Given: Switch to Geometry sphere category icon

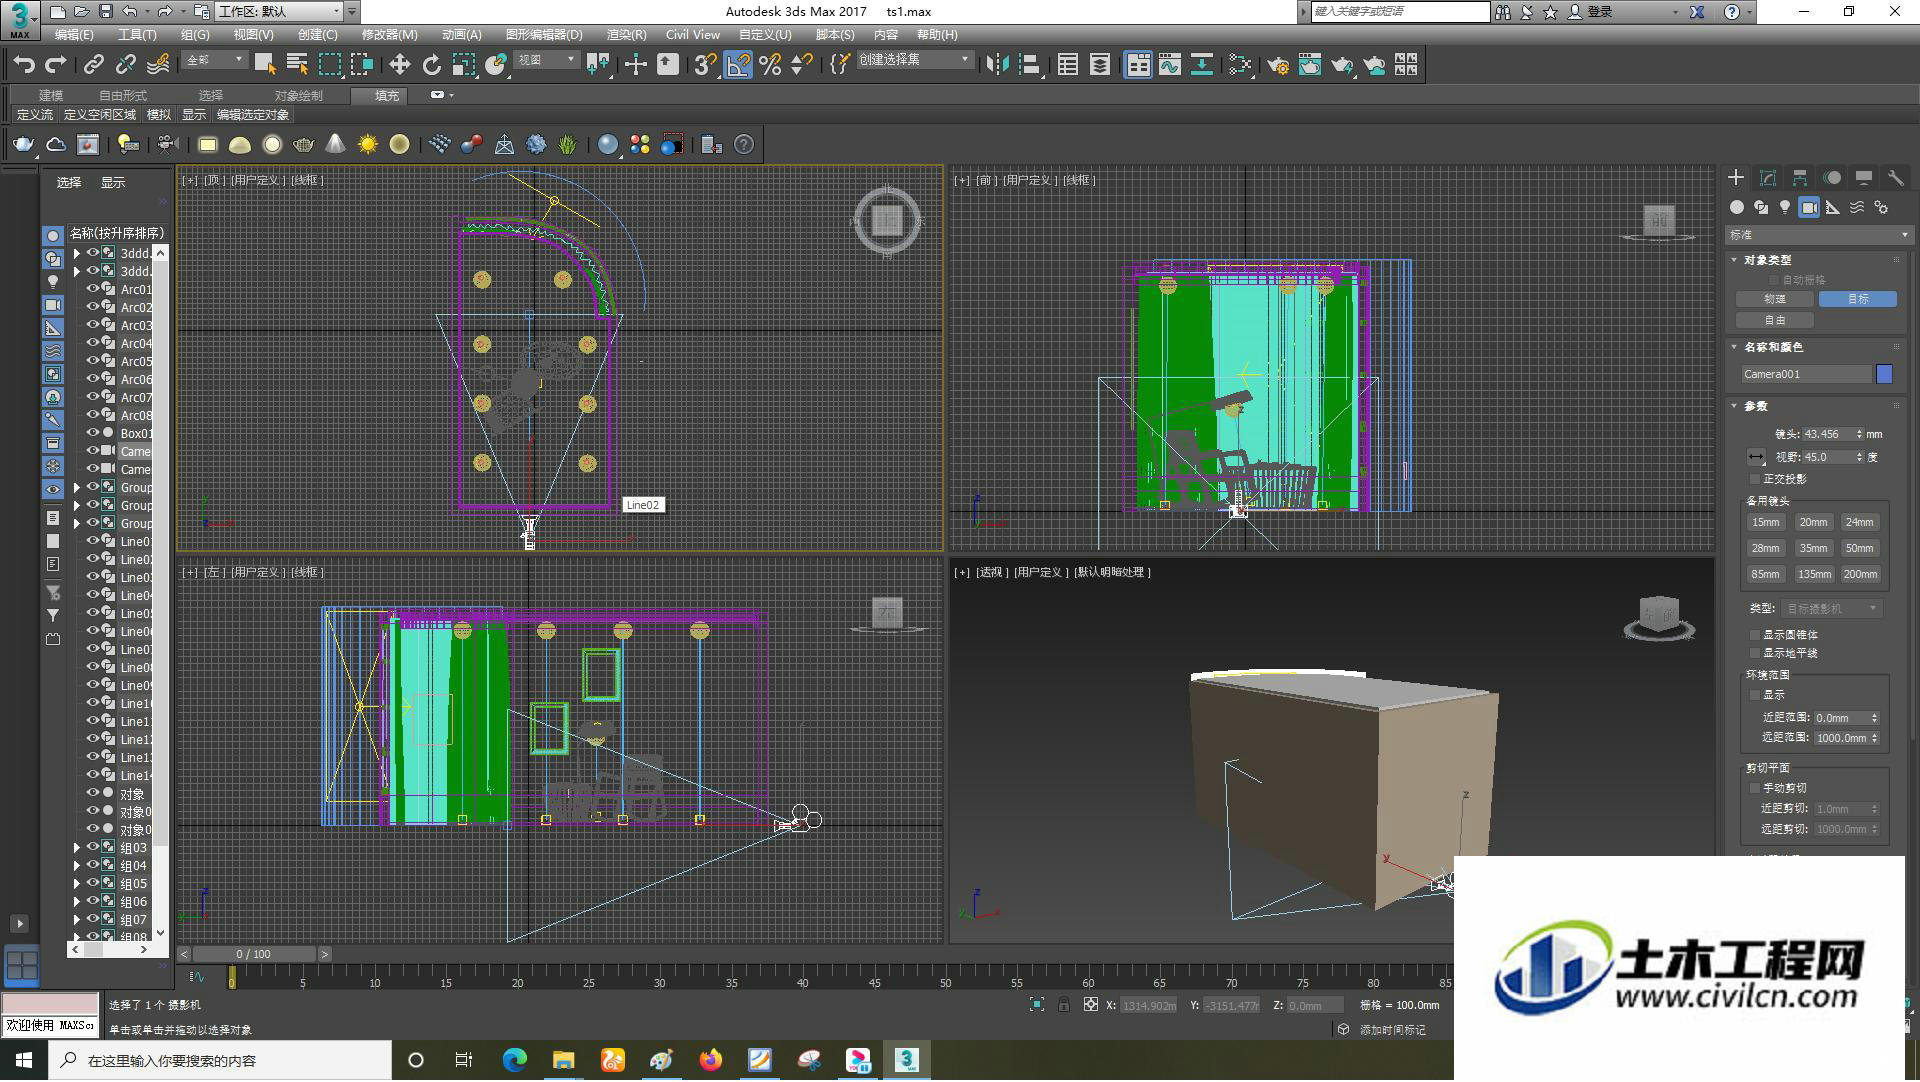Looking at the screenshot, I should 1737,207.
